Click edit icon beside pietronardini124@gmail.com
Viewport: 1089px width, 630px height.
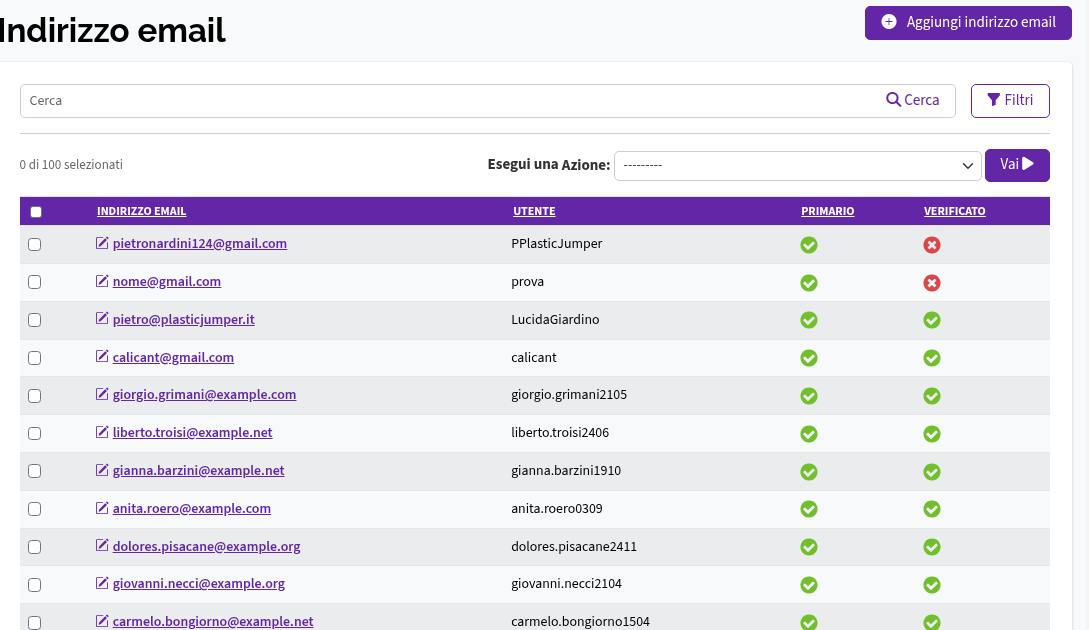[x=102, y=243]
